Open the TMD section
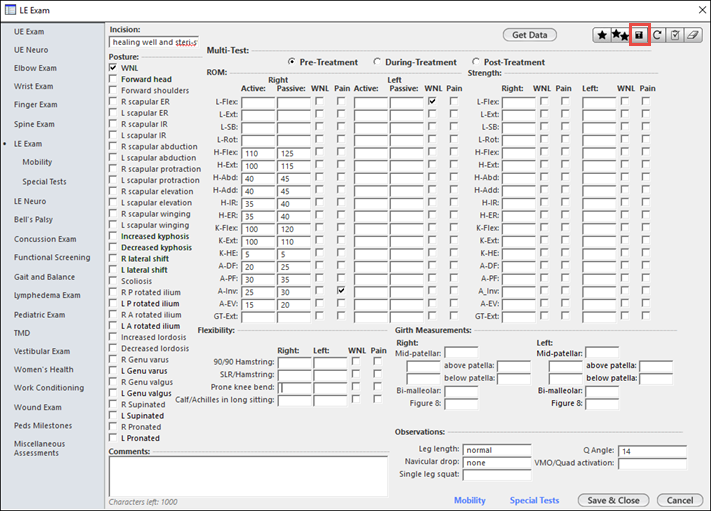Image resolution: width=711 pixels, height=511 pixels. pos(22,333)
